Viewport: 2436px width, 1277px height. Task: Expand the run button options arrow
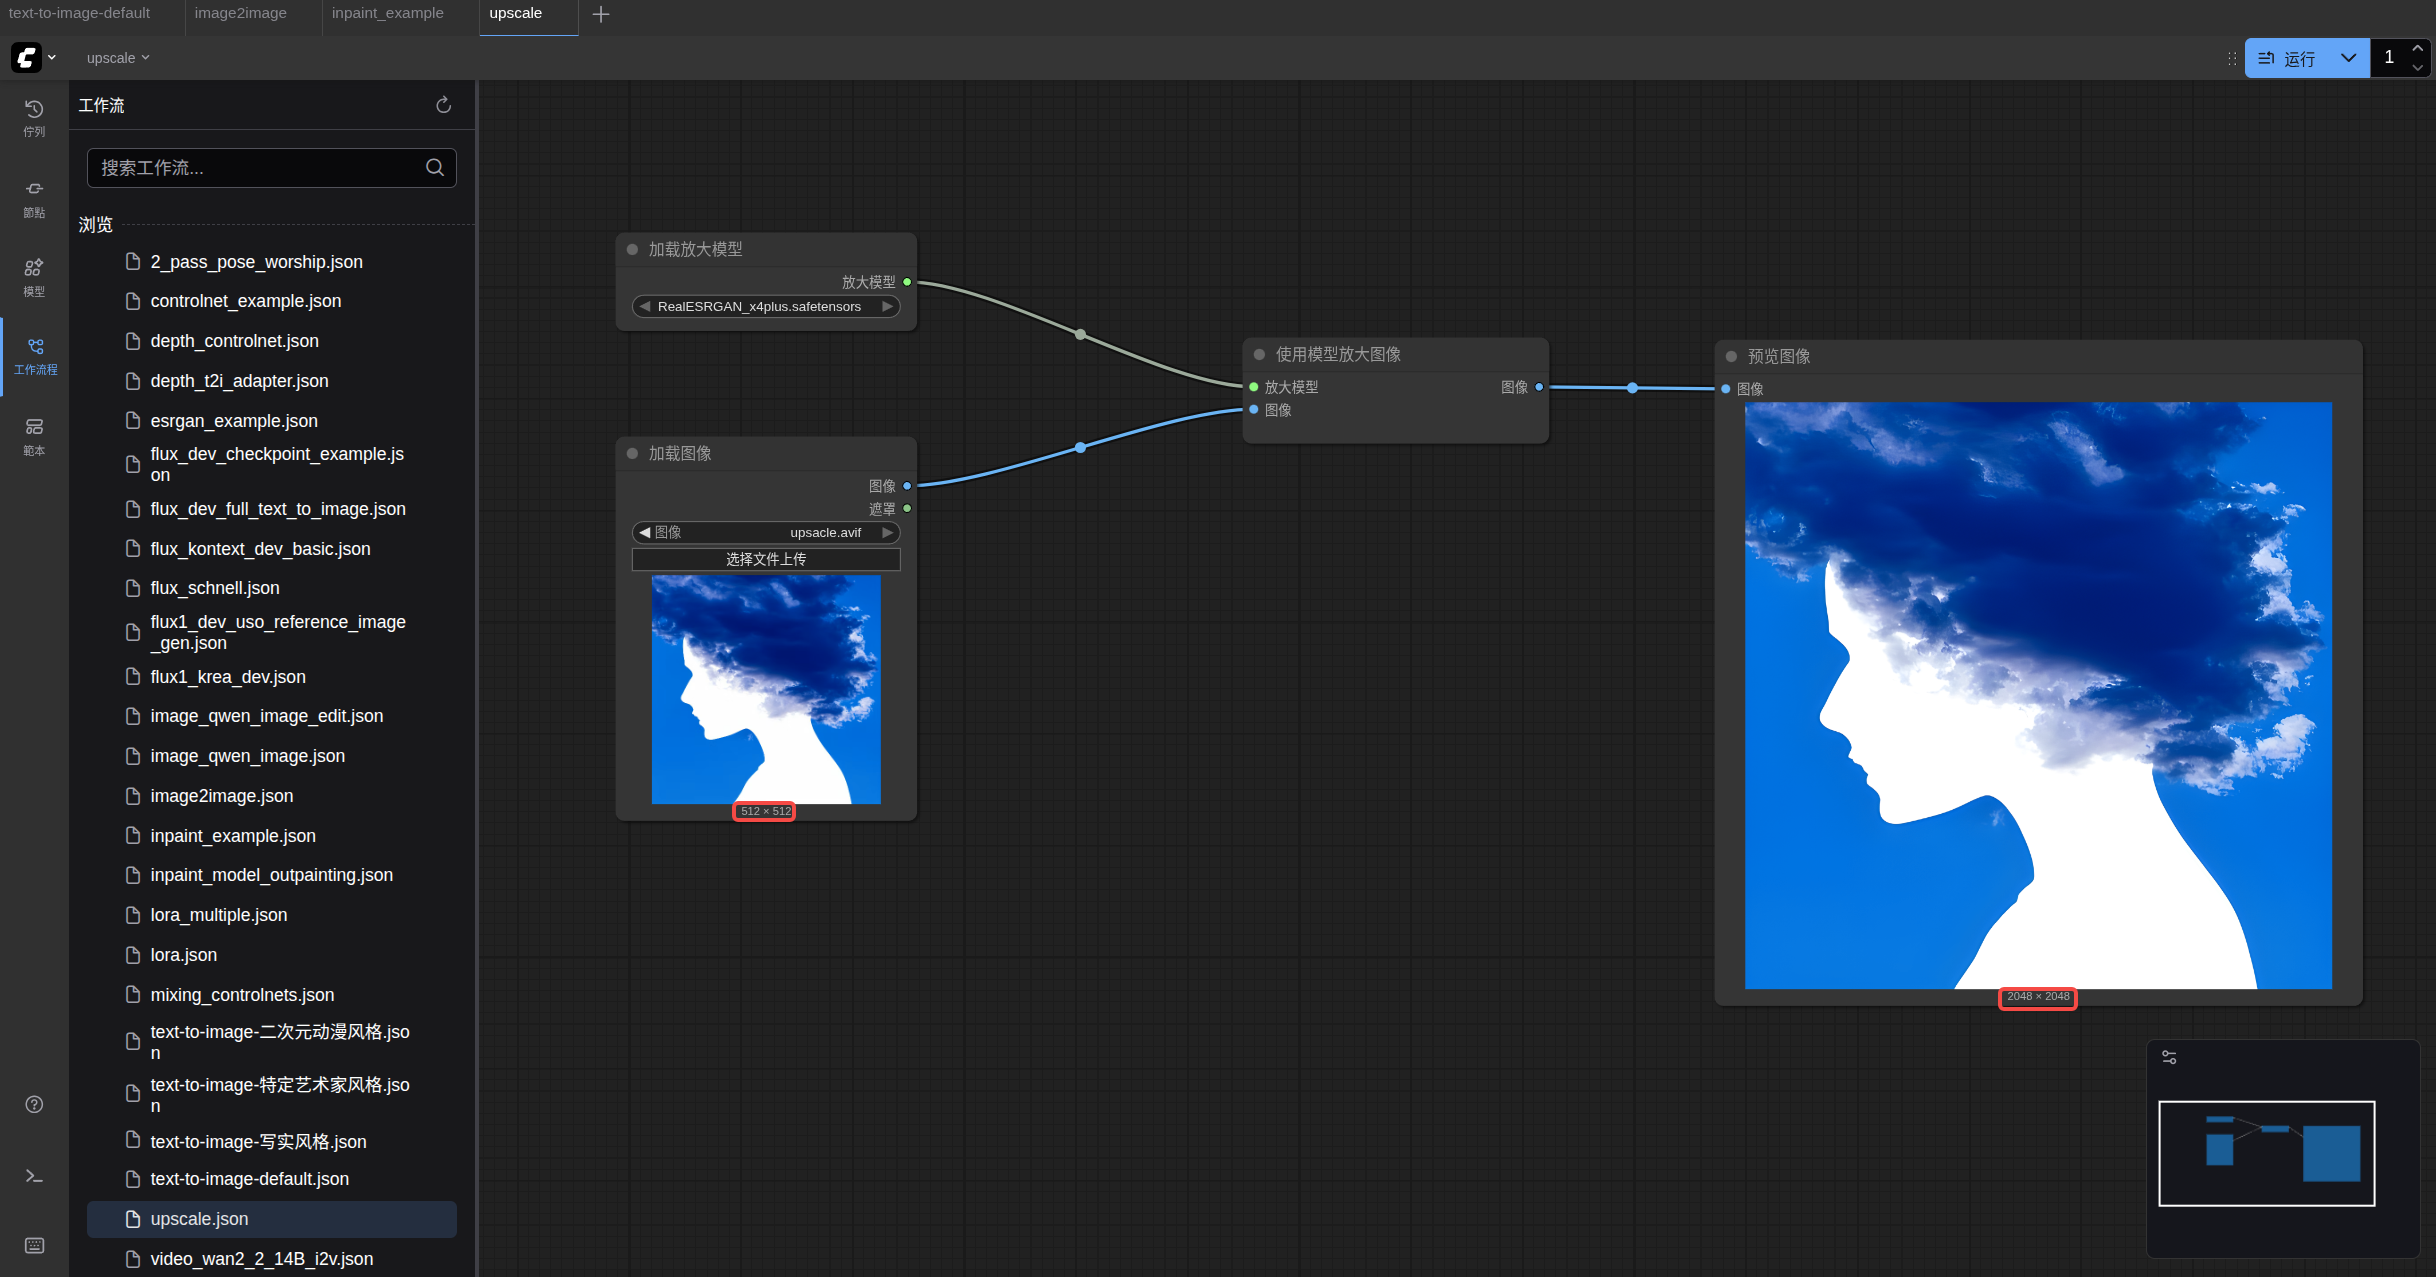point(2349,58)
